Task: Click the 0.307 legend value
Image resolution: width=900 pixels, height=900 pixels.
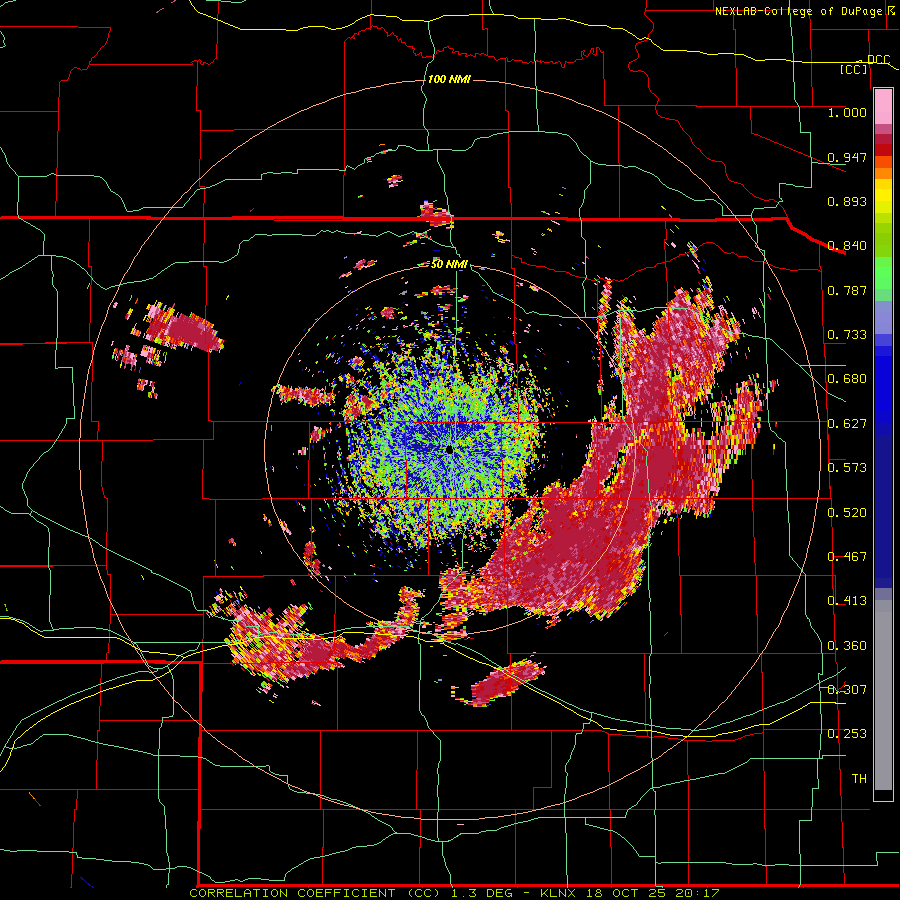Action: (847, 690)
